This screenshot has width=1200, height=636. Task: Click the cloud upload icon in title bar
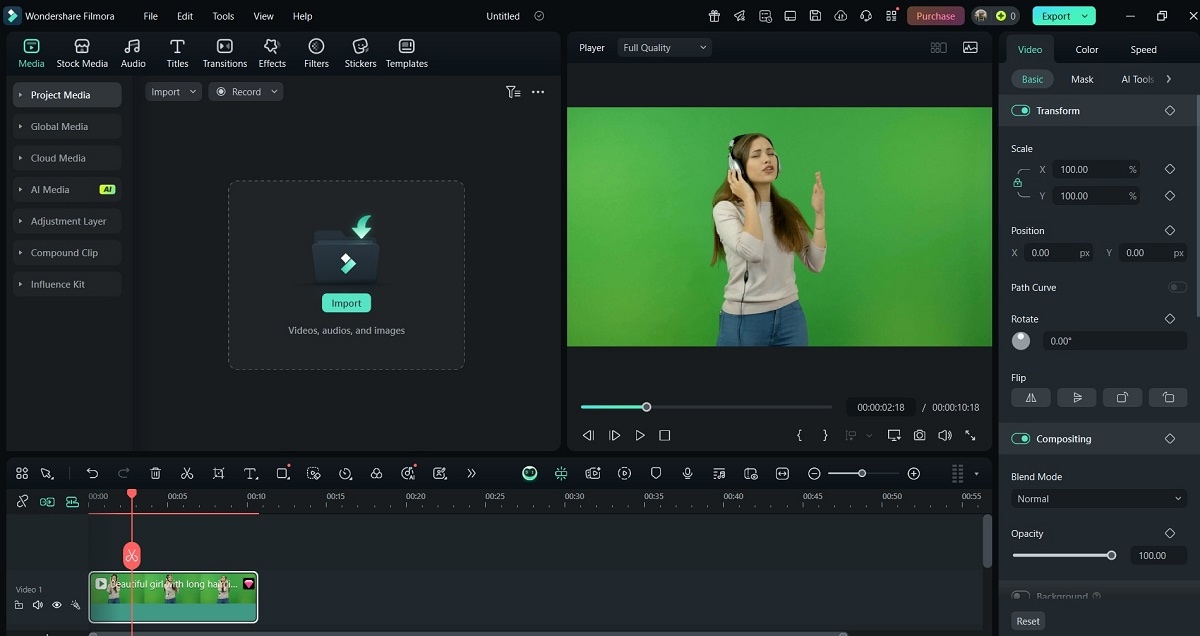(x=840, y=16)
